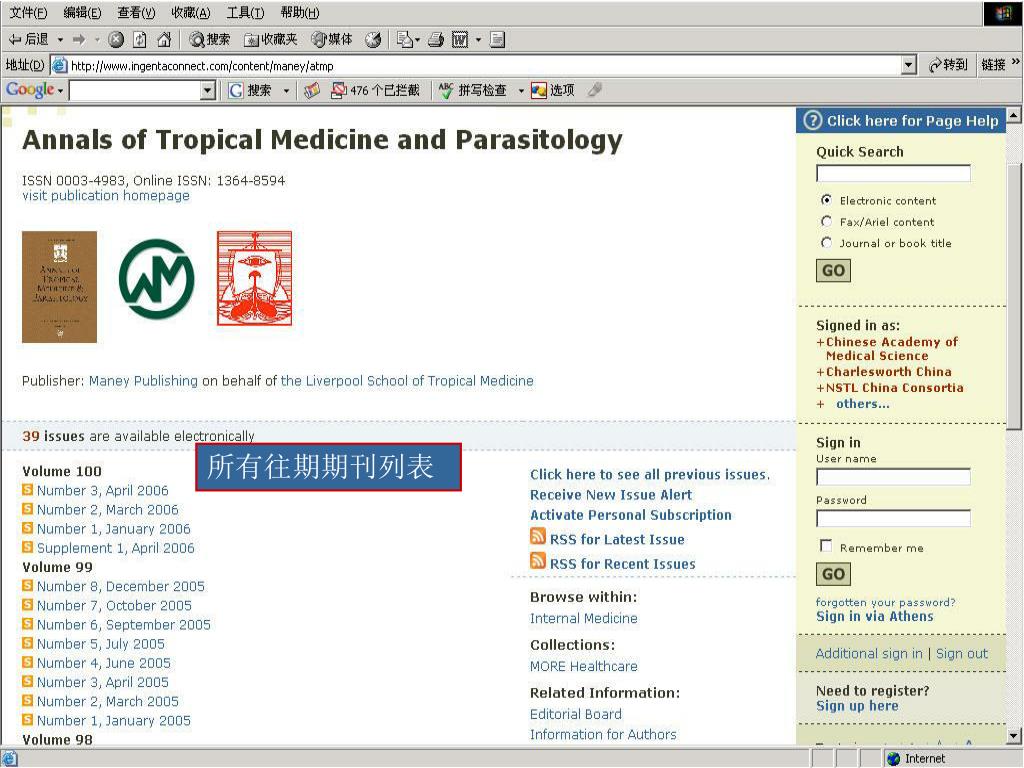Screen dimensions: 1024x768
Task: Open the Google search button dropdown arrow
Action: point(286,90)
